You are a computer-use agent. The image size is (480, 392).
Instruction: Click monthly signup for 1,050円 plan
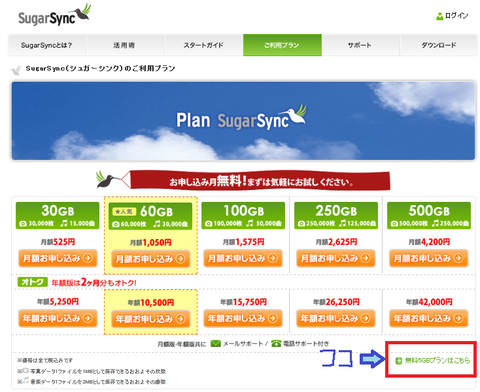pos(150,259)
